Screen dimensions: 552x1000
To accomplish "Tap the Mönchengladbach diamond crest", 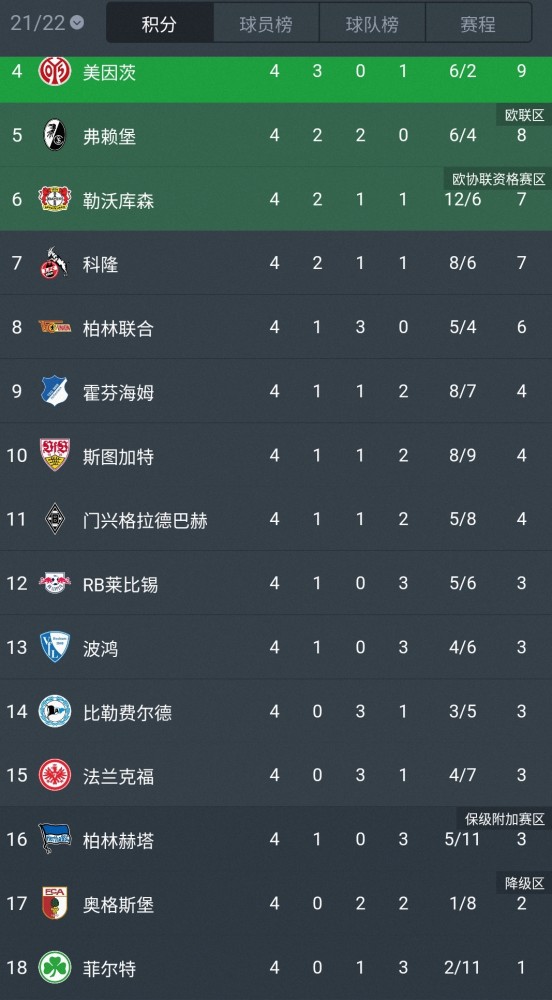I will tap(55, 519).
